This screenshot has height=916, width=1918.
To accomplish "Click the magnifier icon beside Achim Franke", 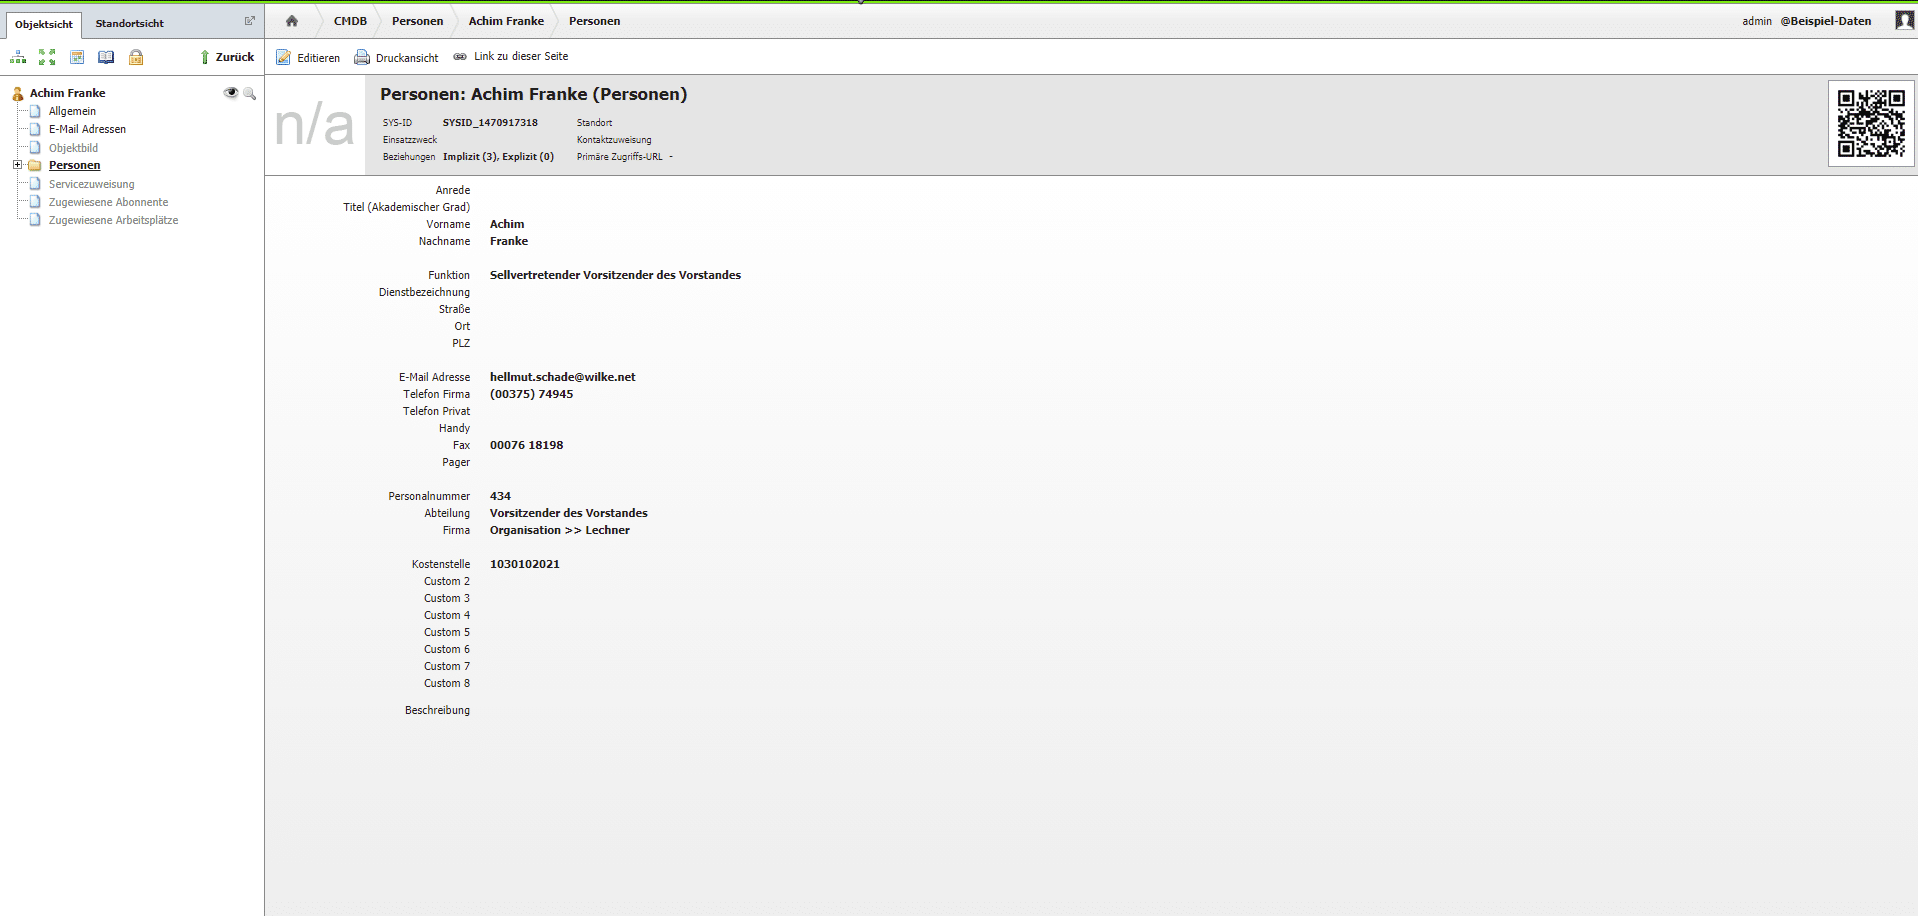I will point(250,93).
